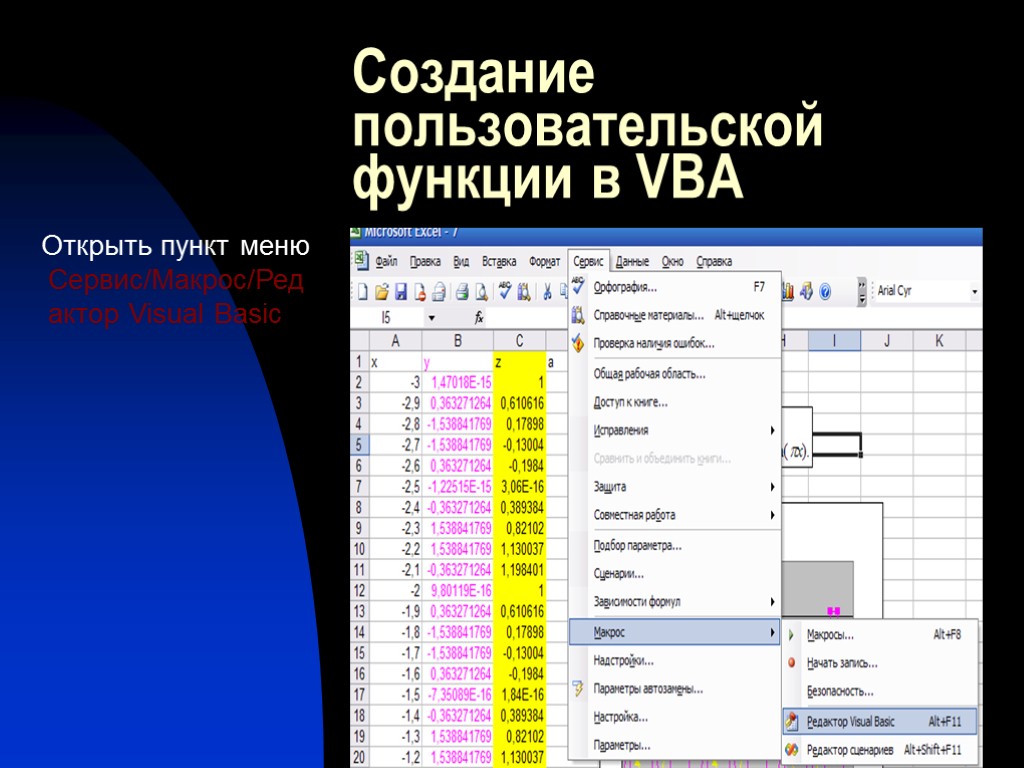Expand the Защита submenu arrow

coord(772,487)
